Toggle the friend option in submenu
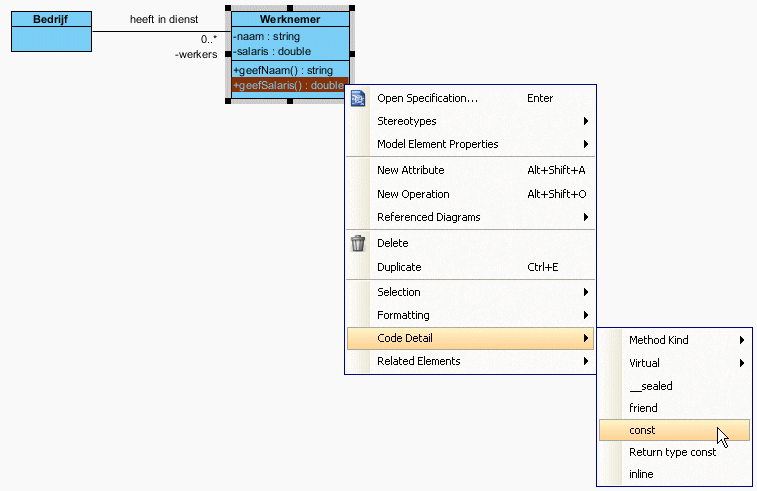The image size is (757, 491). tap(643, 408)
